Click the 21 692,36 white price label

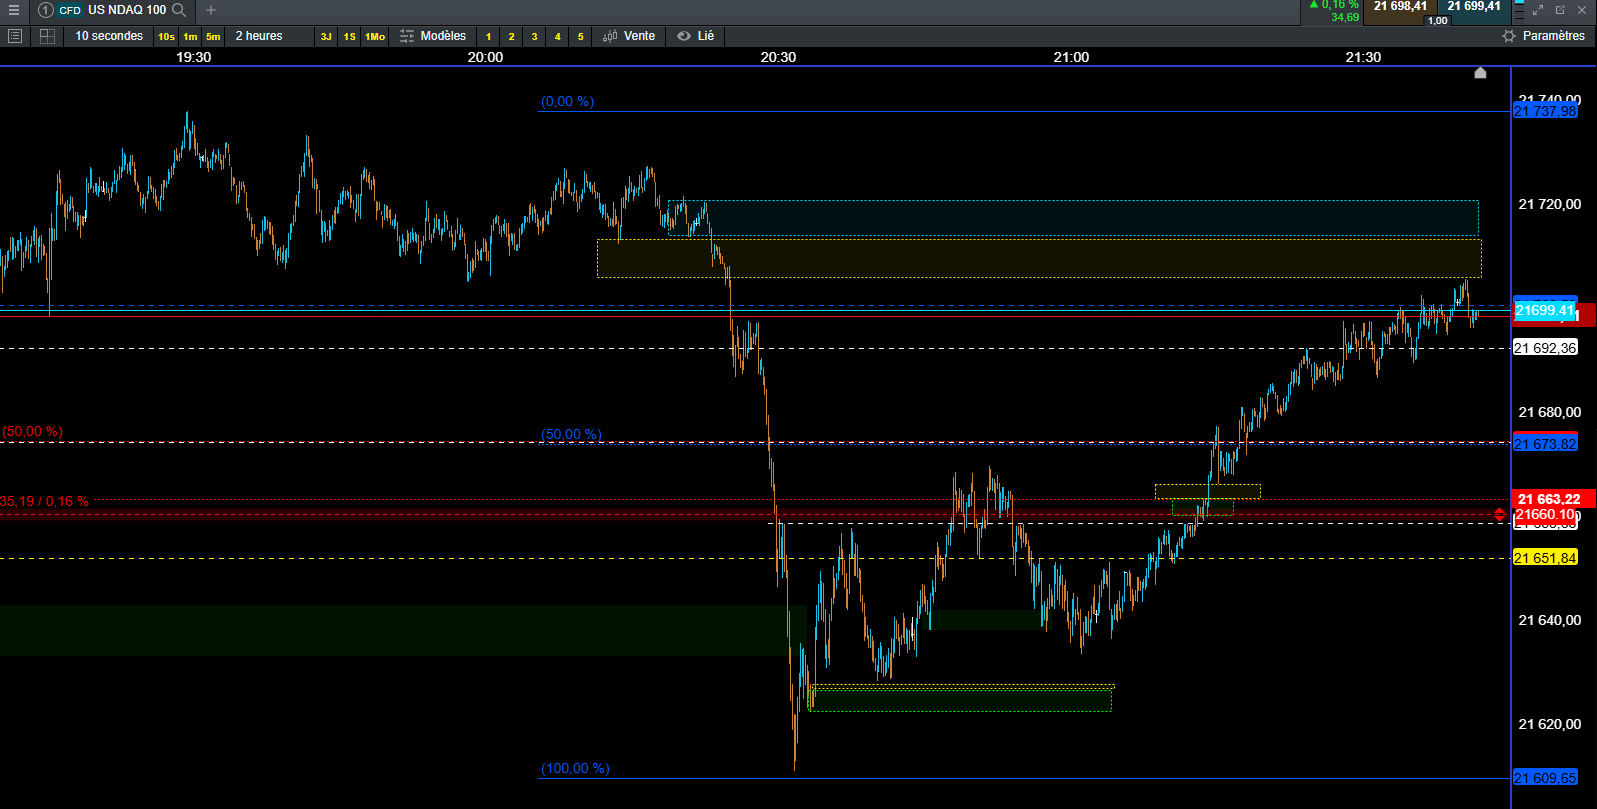pyautogui.click(x=1545, y=348)
